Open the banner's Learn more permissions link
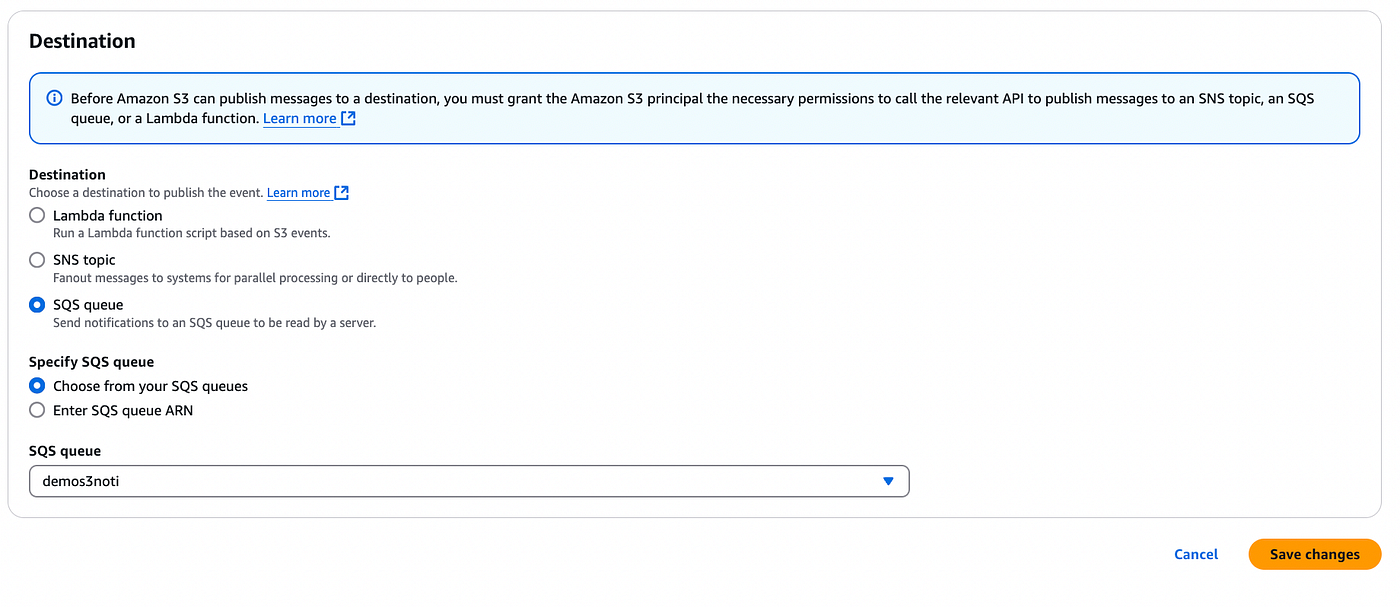The height and width of the screenshot is (607, 1400). click(x=300, y=118)
